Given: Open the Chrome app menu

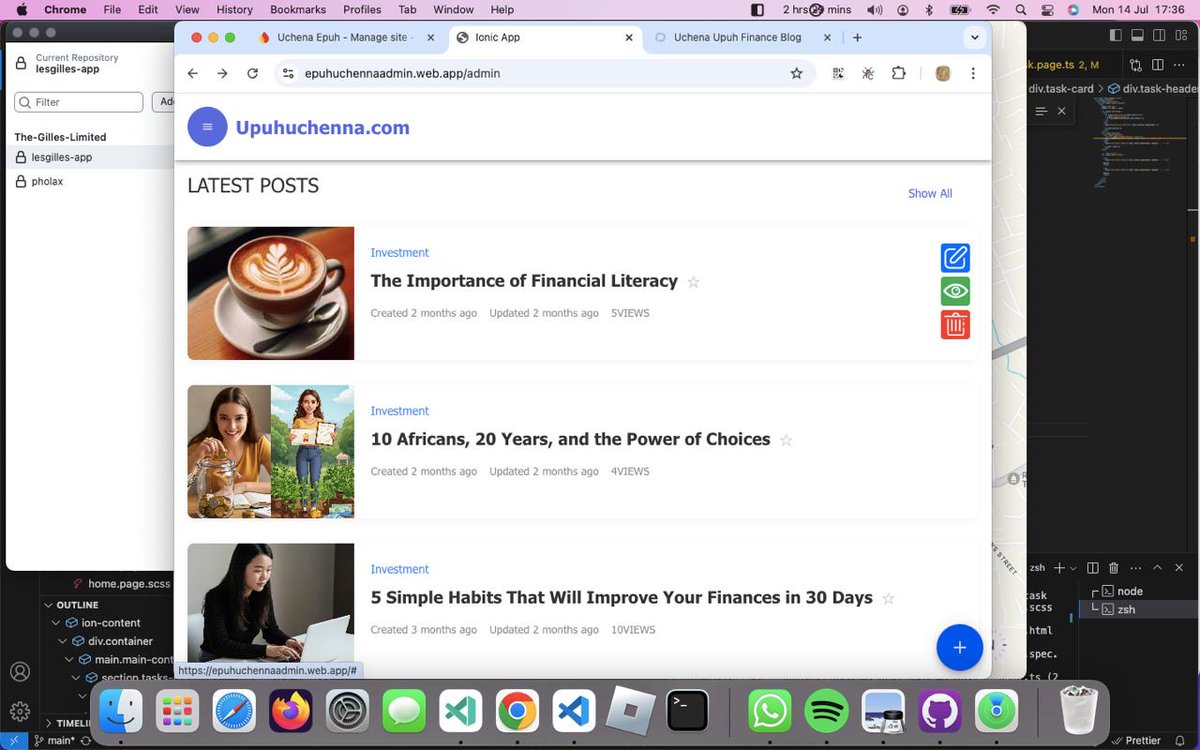Looking at the screenshot, I should pyautogui.click(x=66, y=9).
